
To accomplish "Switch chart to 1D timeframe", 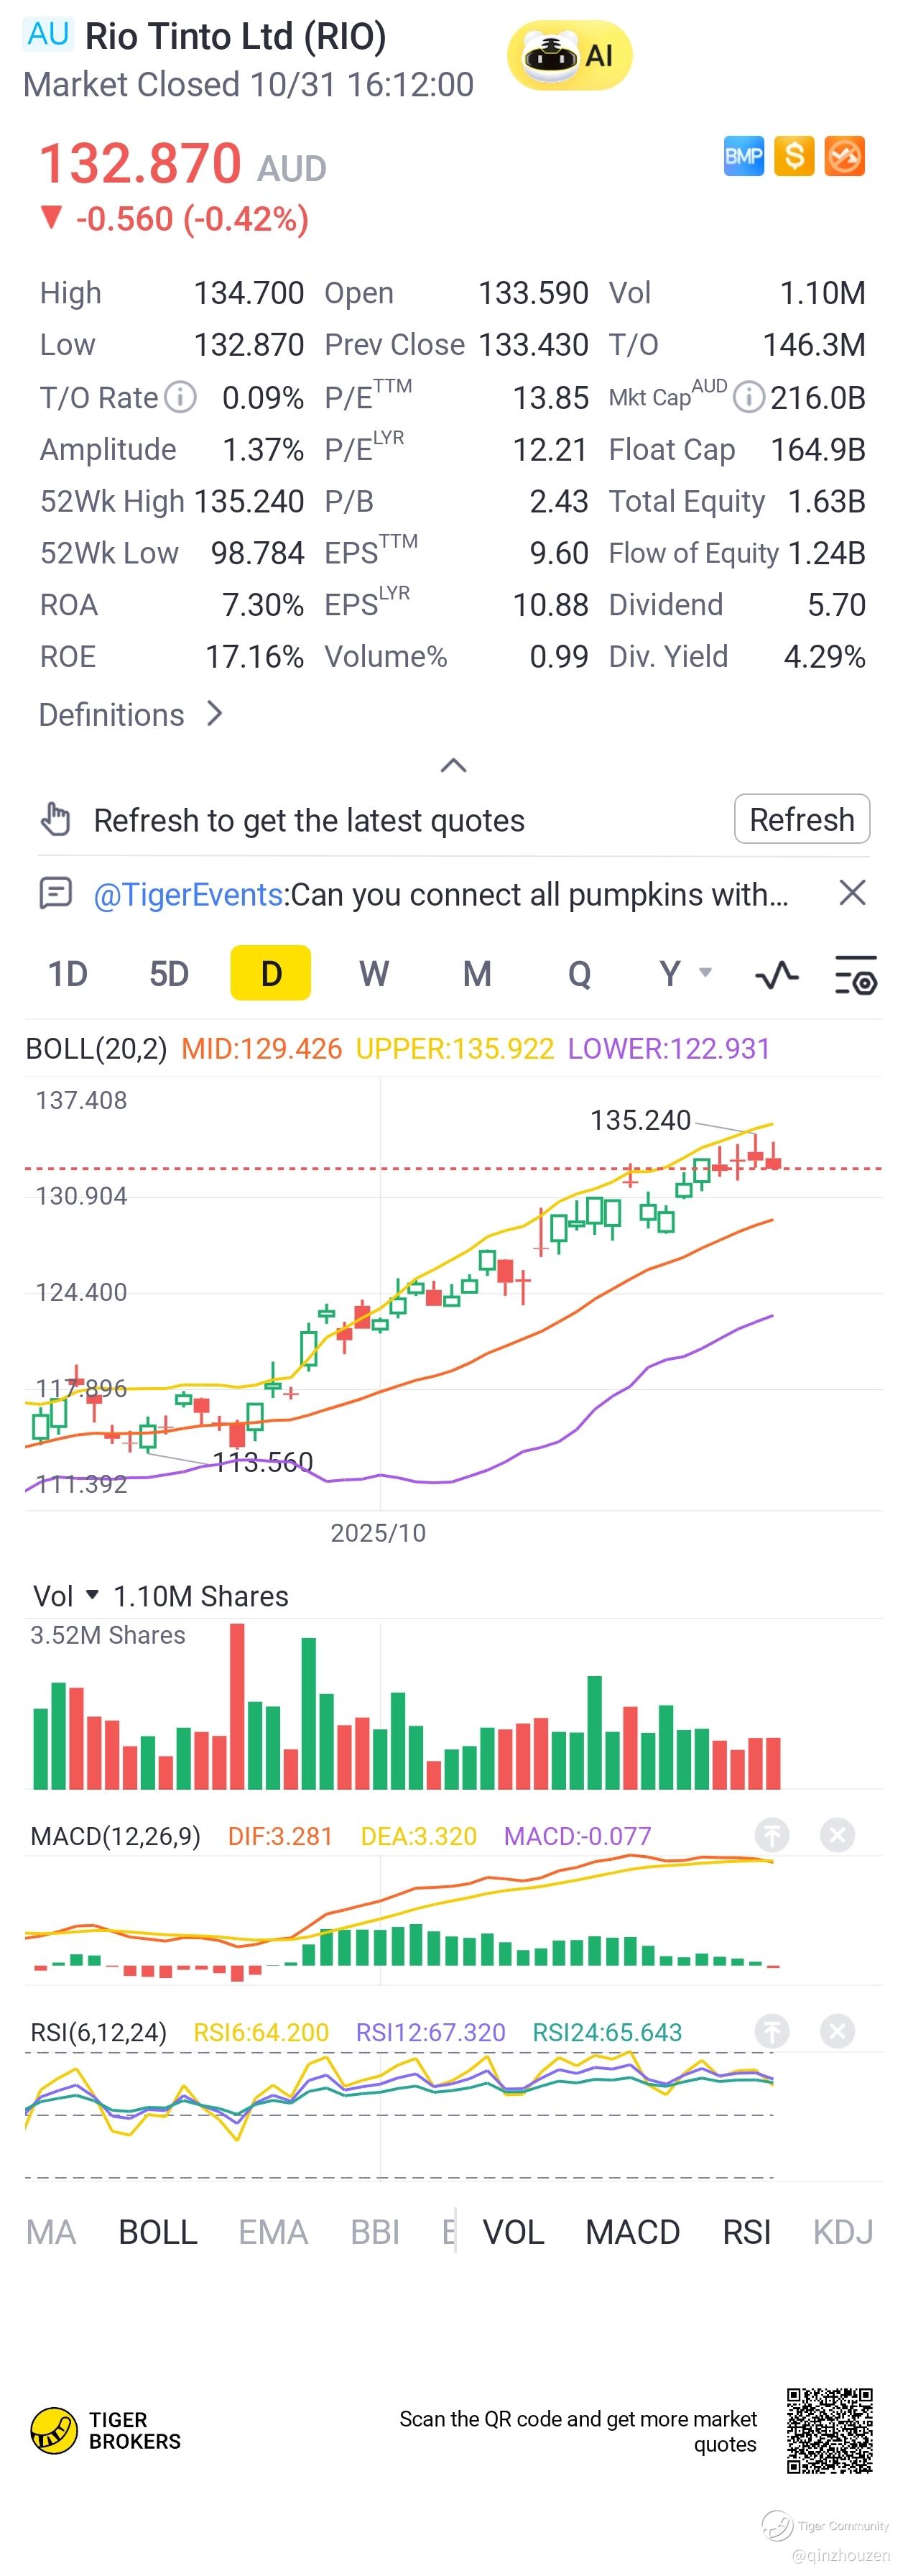I will coord(68,973).
